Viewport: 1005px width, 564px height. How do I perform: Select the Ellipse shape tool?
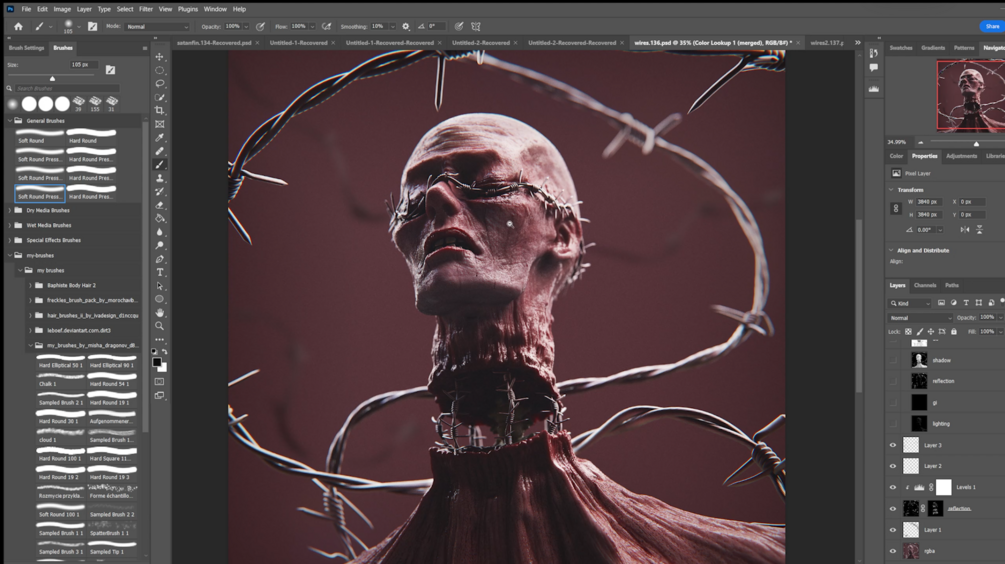point(160,299)
